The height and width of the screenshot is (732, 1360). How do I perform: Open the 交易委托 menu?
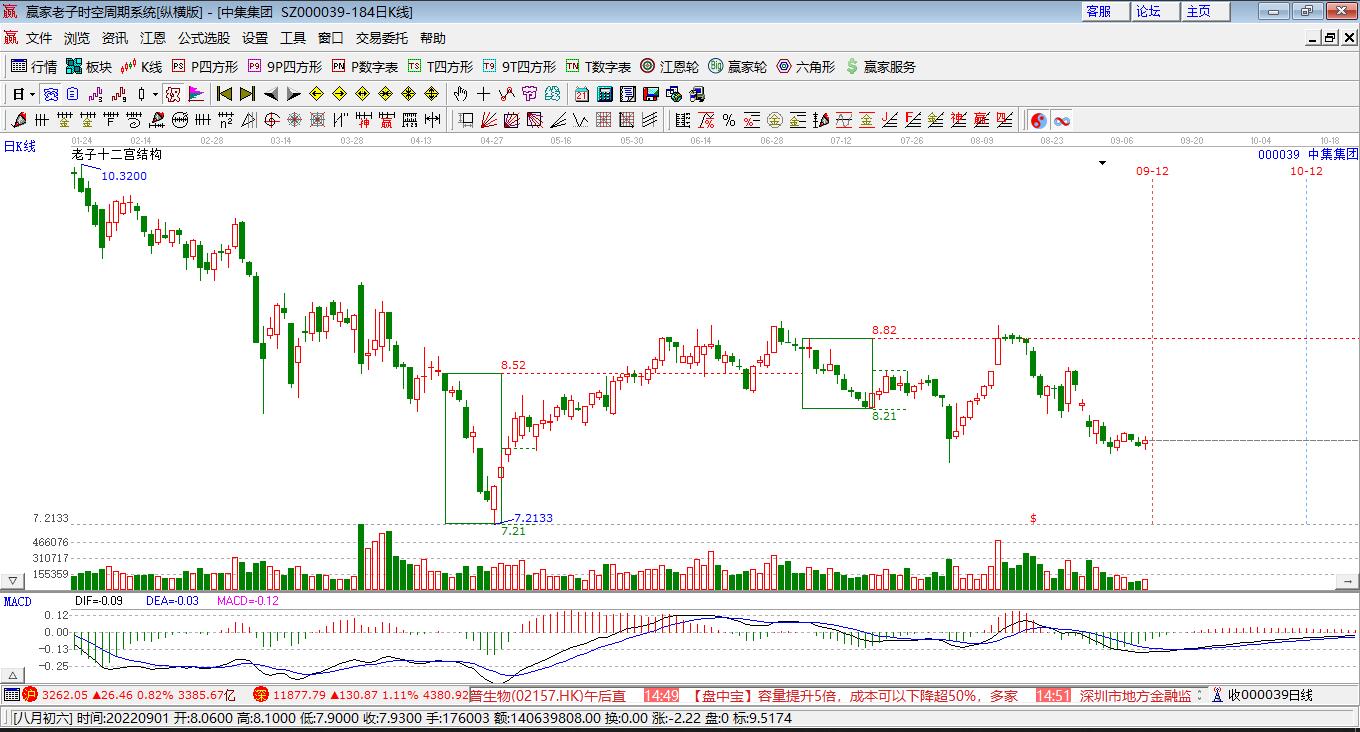382,38
